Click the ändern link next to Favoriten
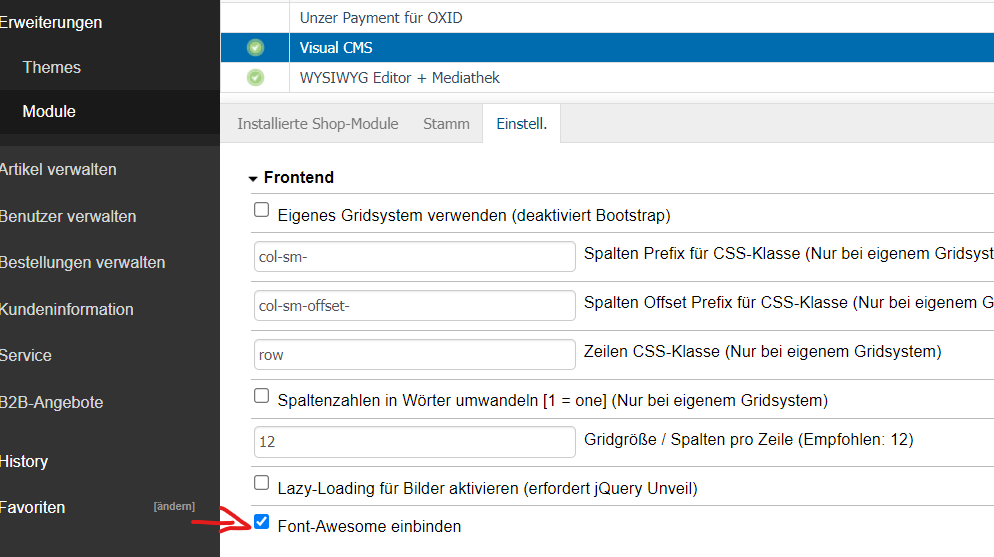The image size is (994, 557). click(x=174, y=506)
